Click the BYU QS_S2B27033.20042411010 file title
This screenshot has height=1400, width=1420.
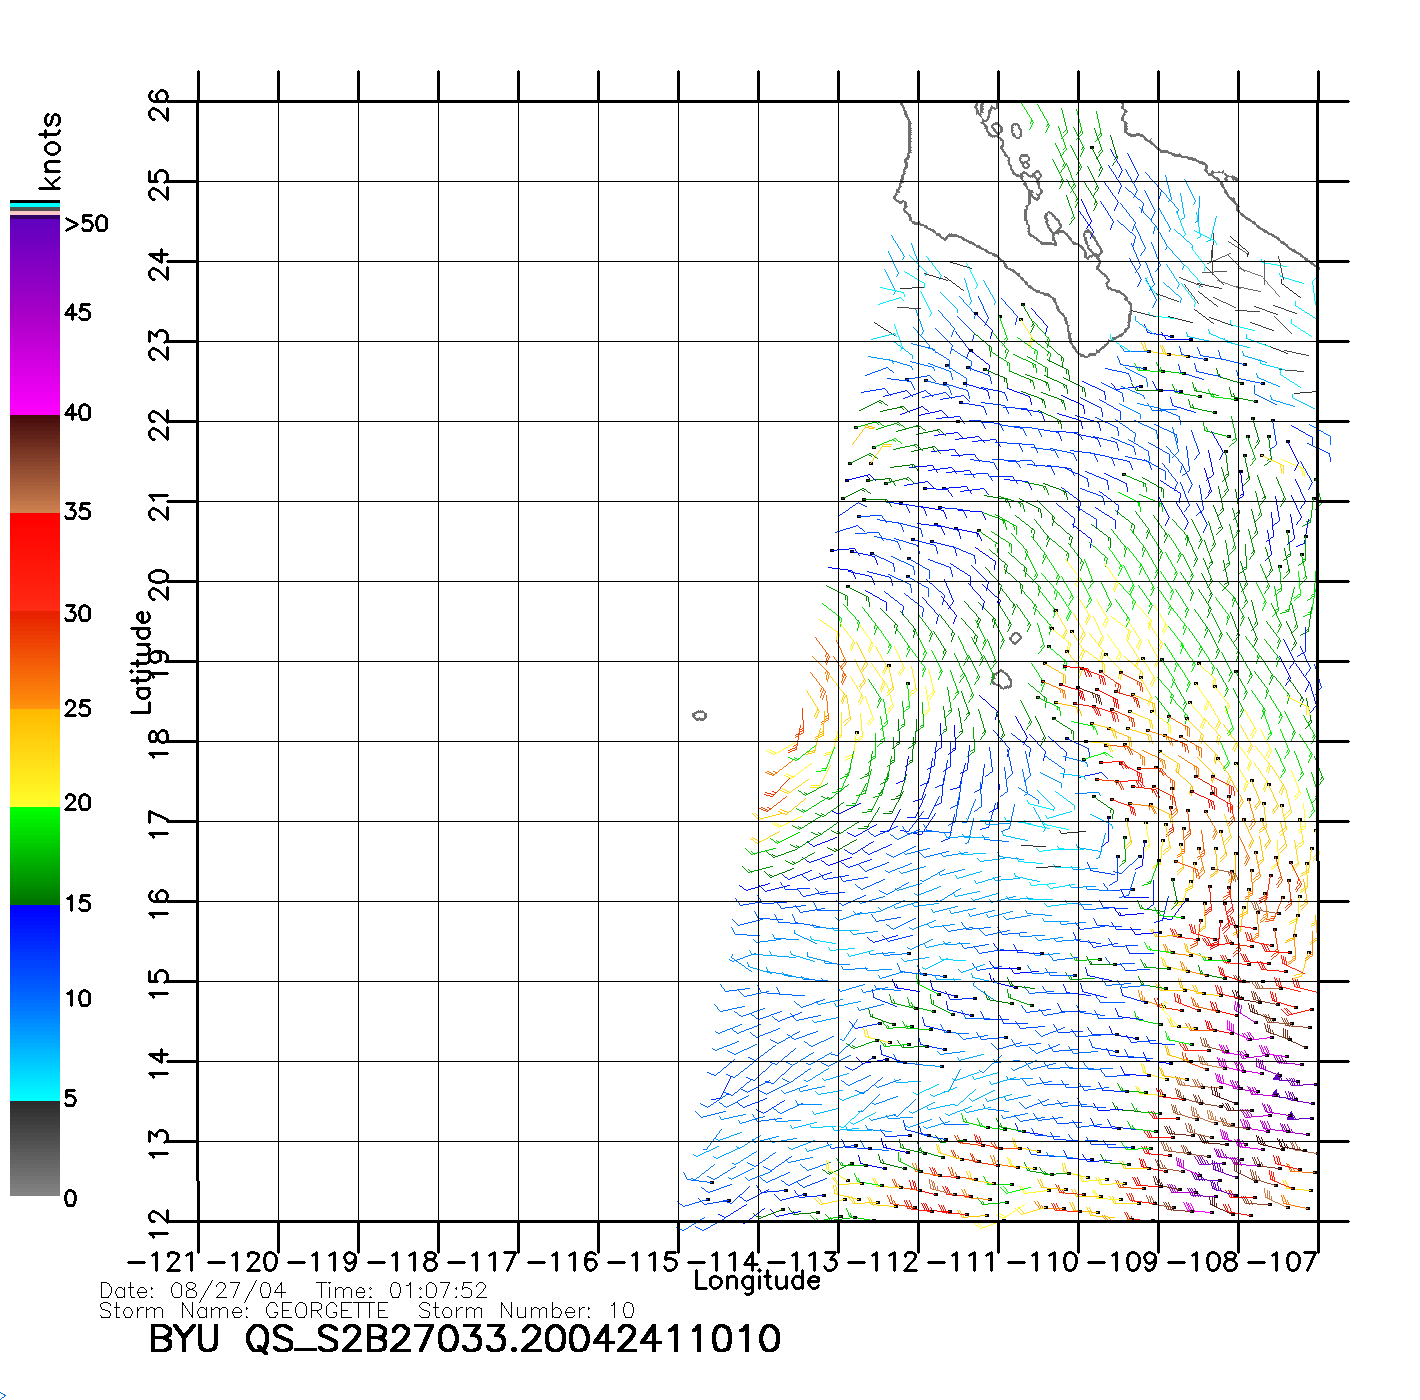tap(465, 1339)
